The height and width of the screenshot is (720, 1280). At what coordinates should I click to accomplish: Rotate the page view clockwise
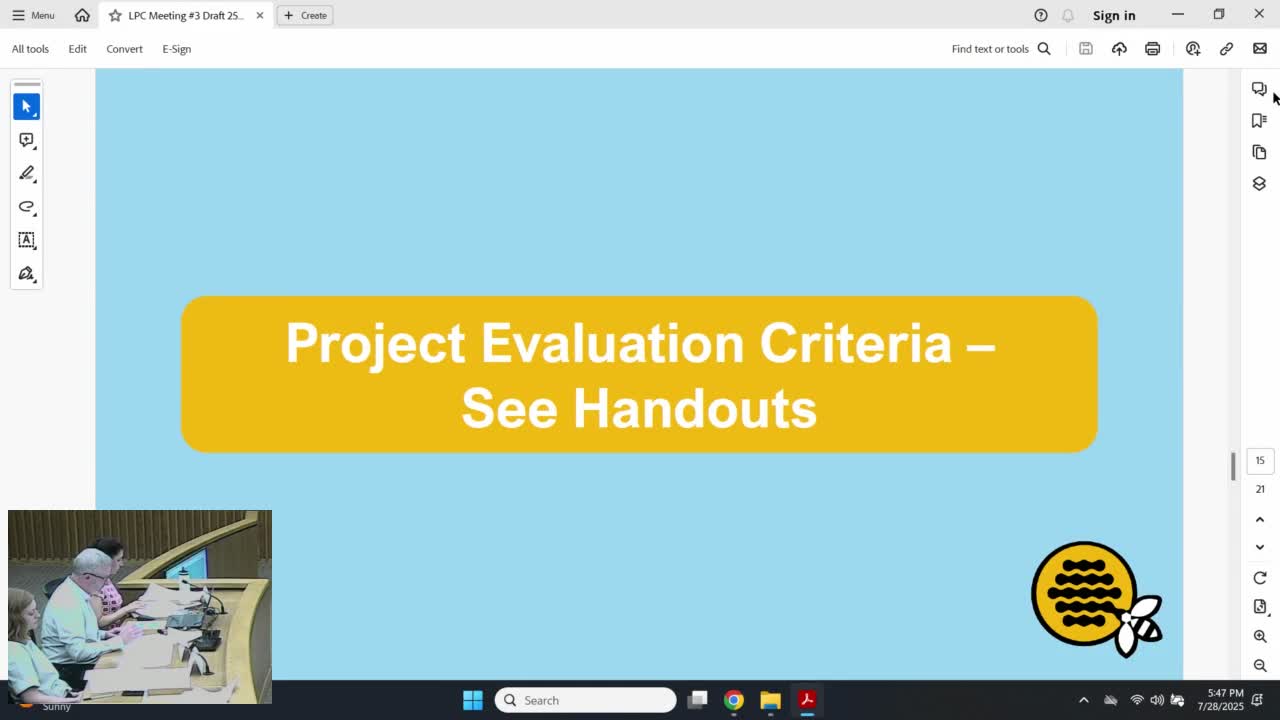1260,578
